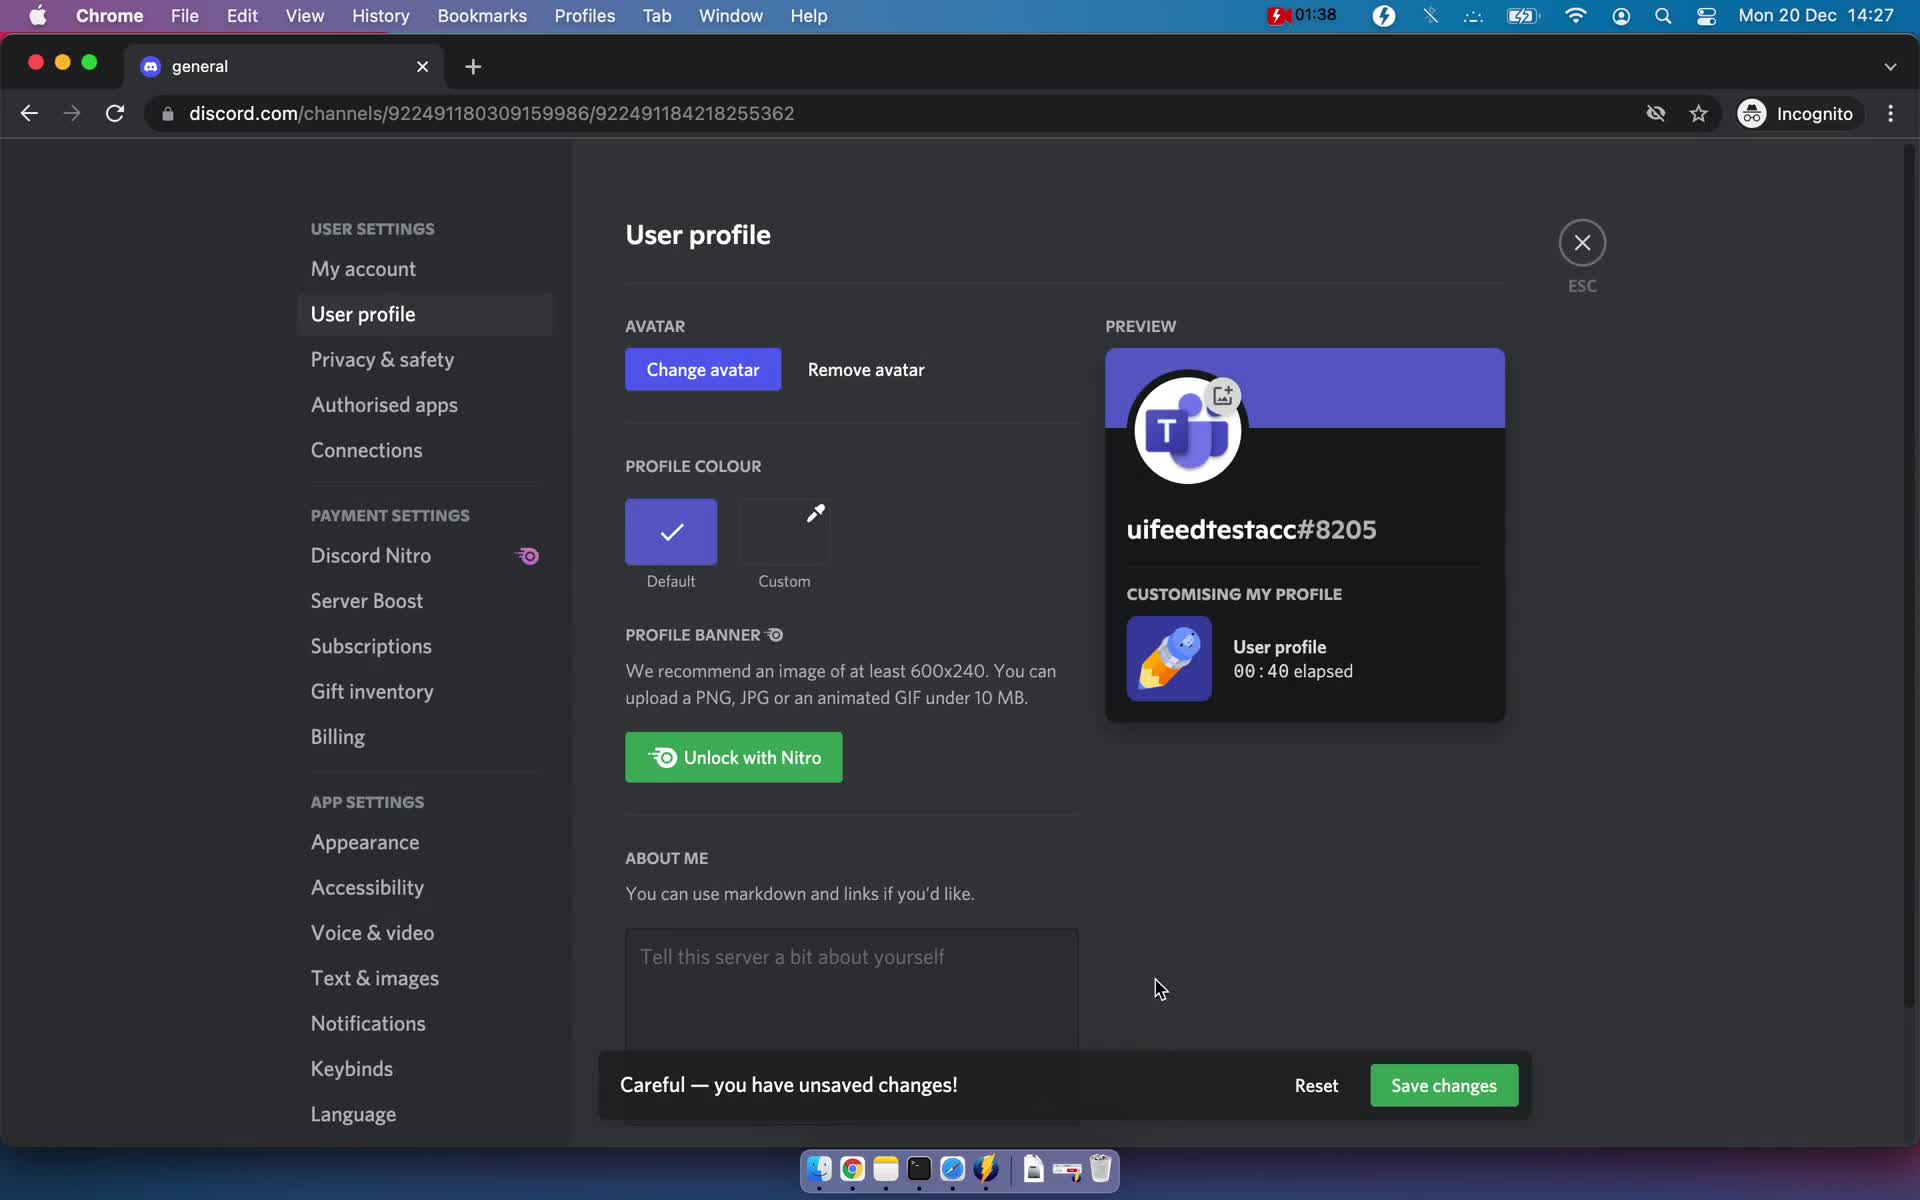Click the profile banner Nitro lock icon
Viewport: 1920px width, 1200px height.
tap(774, 635)
